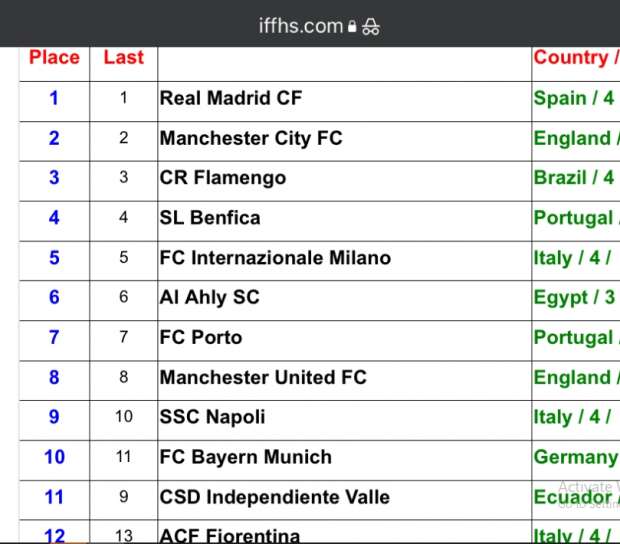This screenshot has width=620, height=544.
Task: Tap SL Benfica in the table
Action: [x=210, y=218]
